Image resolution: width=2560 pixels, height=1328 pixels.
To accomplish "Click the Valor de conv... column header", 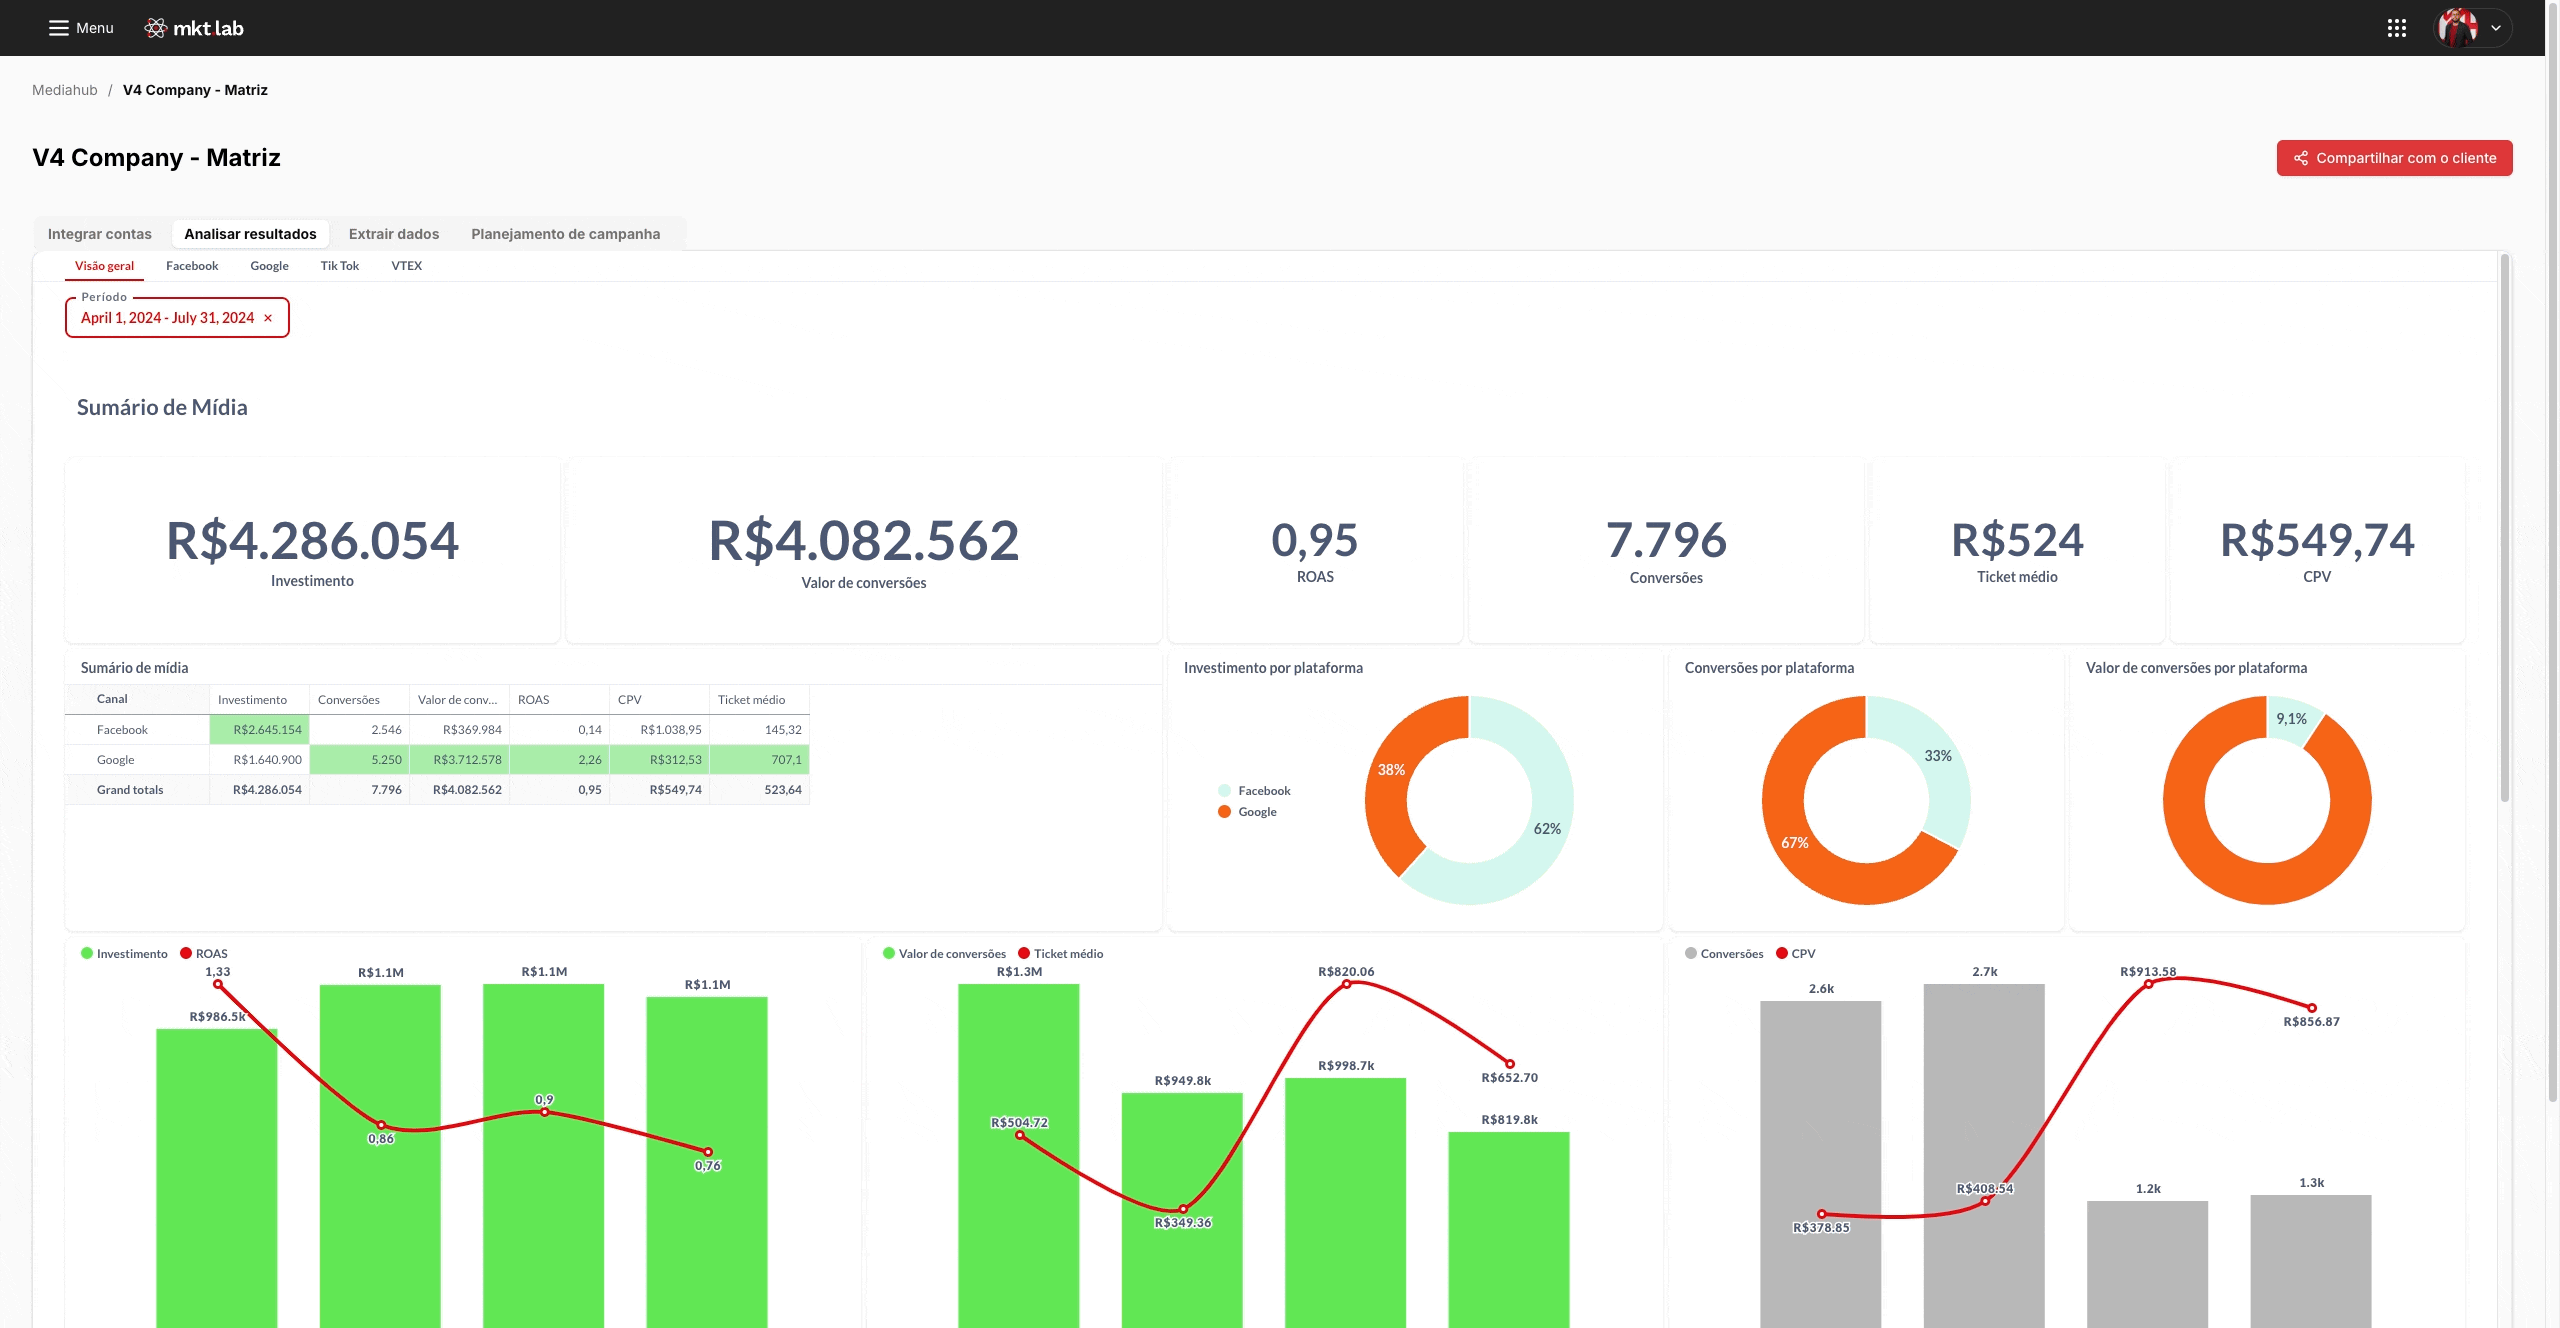I will click(459, 699).
